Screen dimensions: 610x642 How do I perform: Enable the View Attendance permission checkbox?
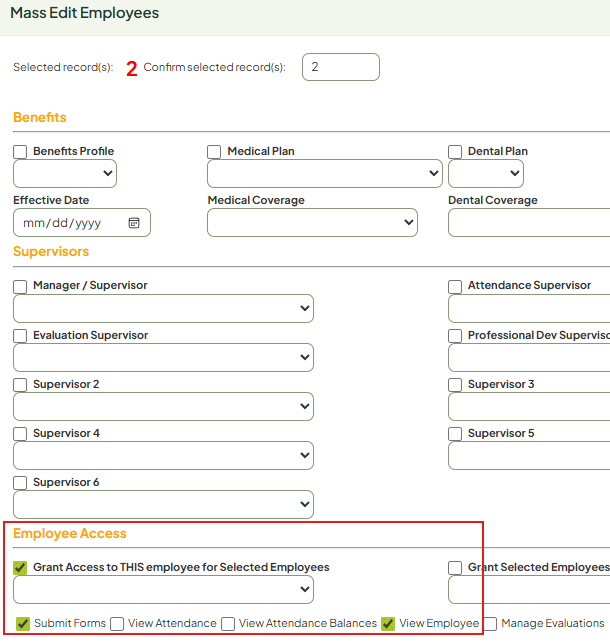click(x=117, y=624)
